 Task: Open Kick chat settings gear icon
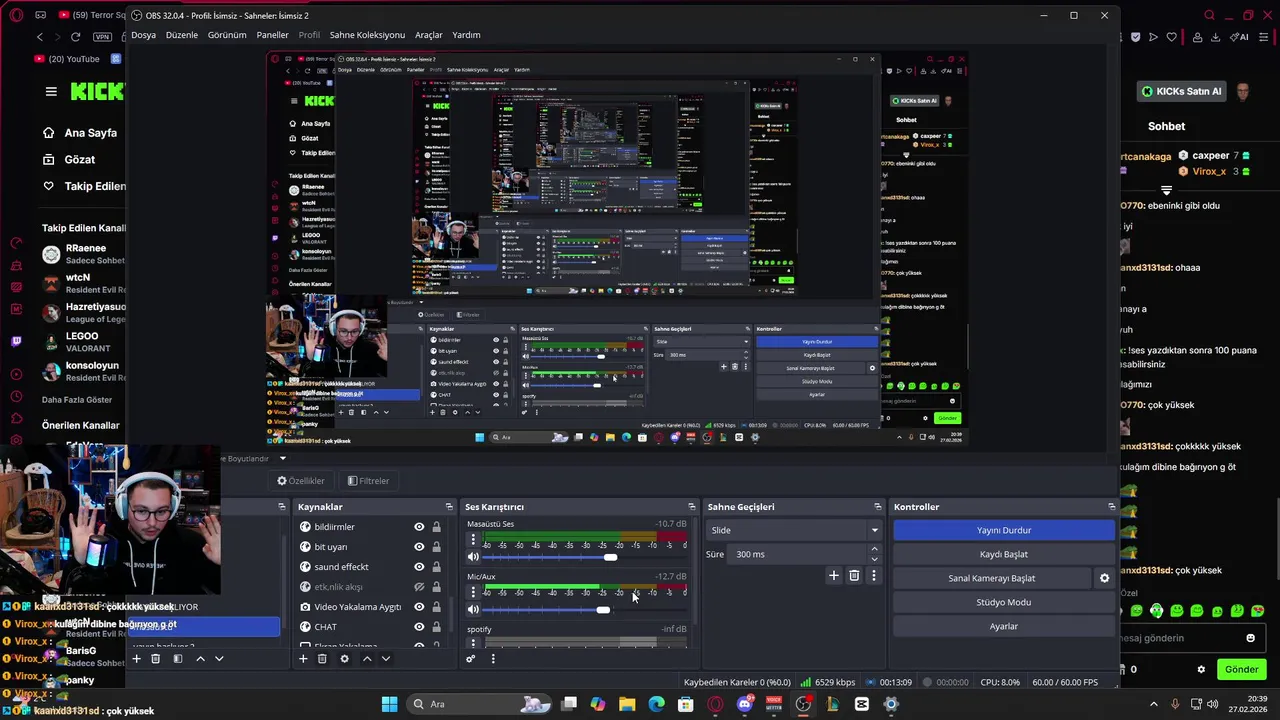[x=1202, y=669]
